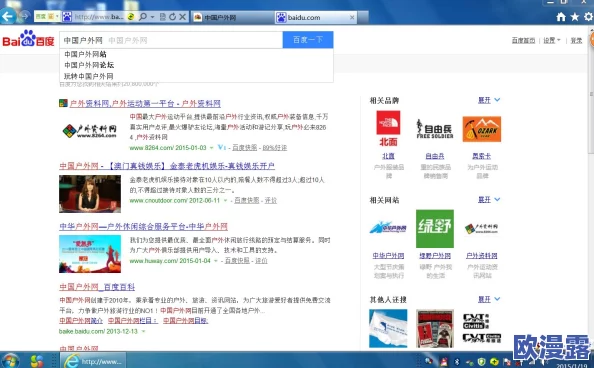Open the 设置 dropdown at top right

click(x=552, y=40)
